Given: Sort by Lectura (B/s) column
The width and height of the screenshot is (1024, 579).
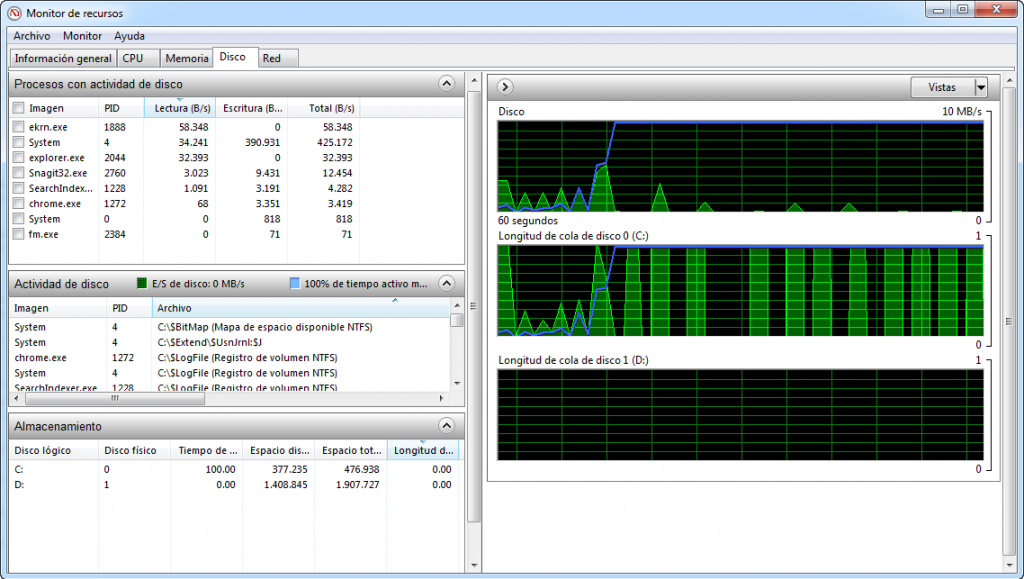Looking at the screenshot, I should [180, 108].
